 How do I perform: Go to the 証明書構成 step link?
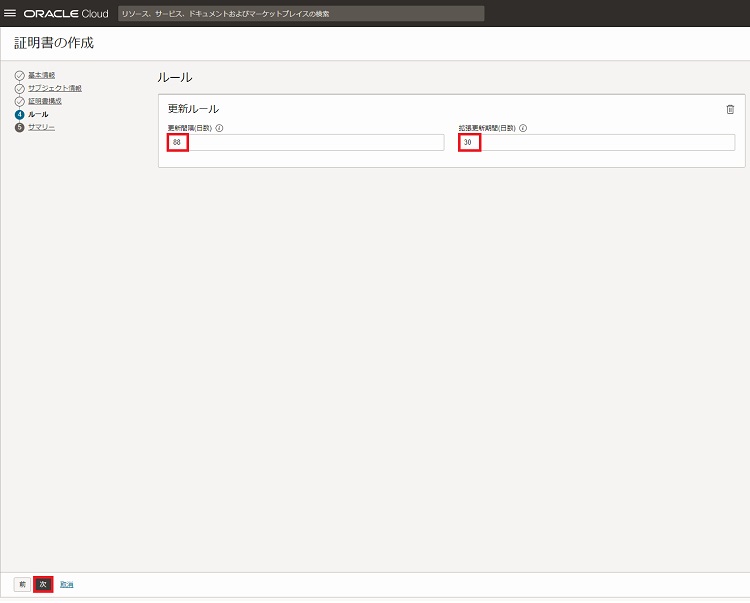click(45, 101)
